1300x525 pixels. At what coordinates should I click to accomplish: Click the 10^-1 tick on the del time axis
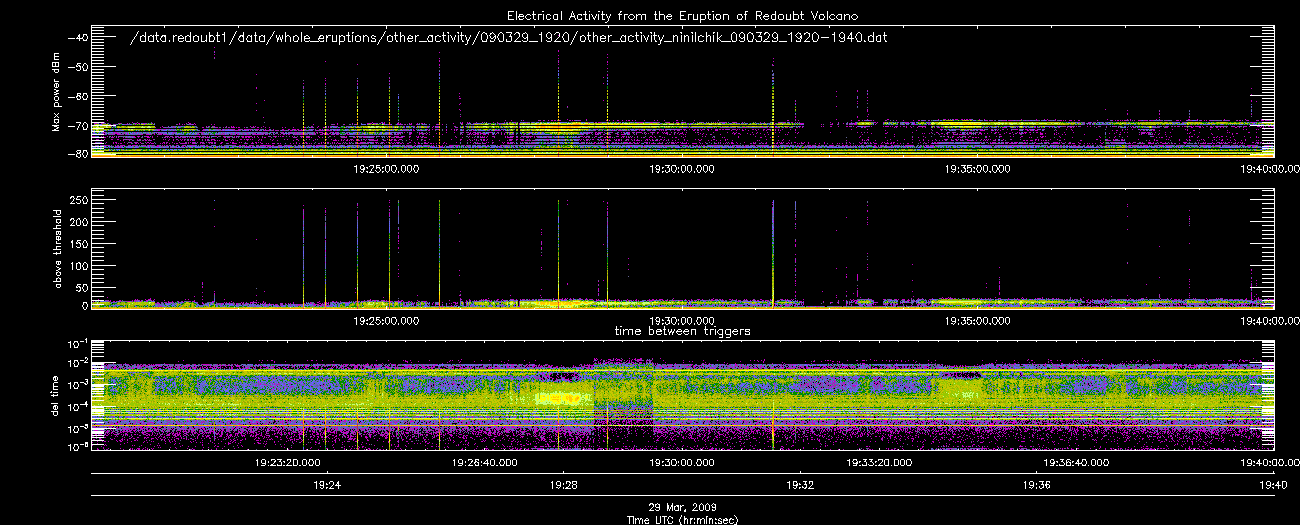(x=77, y=342)
